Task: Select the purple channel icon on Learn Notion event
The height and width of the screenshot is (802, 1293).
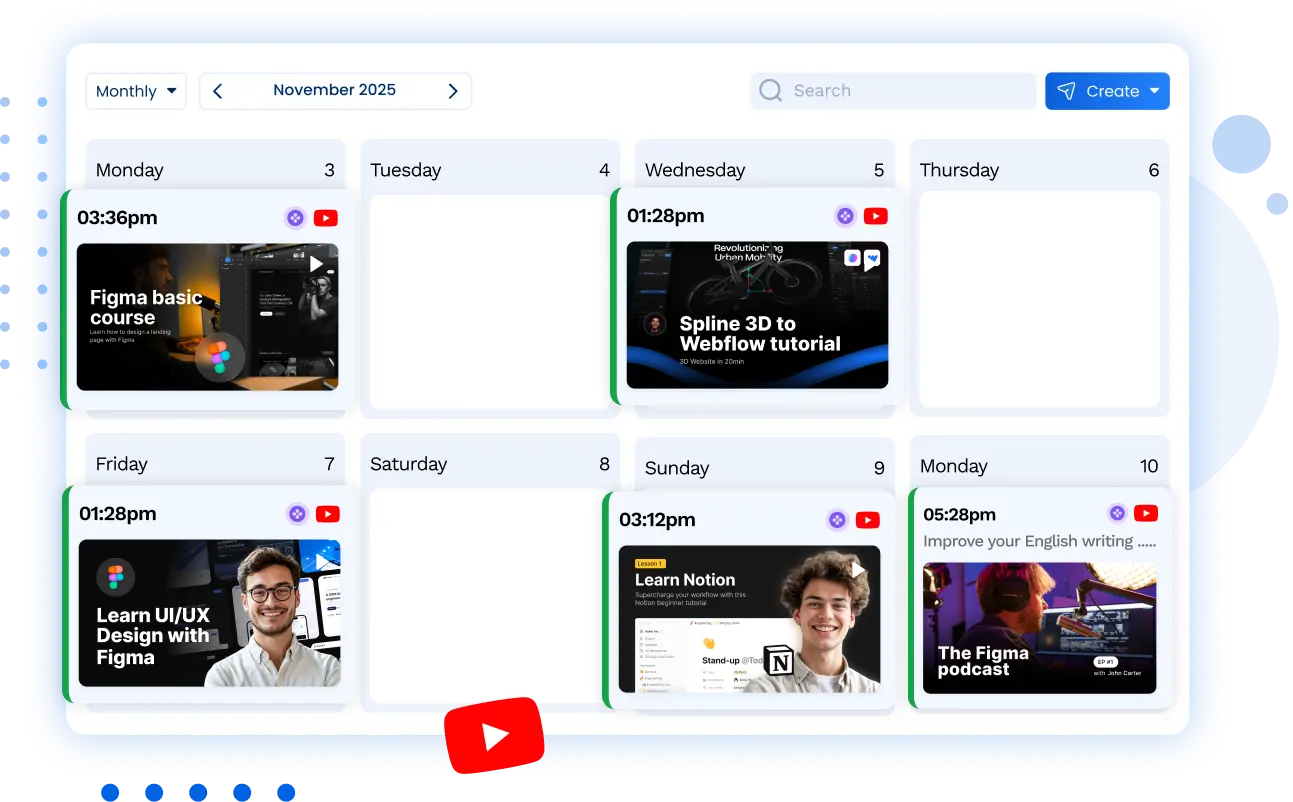Action: (x=837, y=519)
